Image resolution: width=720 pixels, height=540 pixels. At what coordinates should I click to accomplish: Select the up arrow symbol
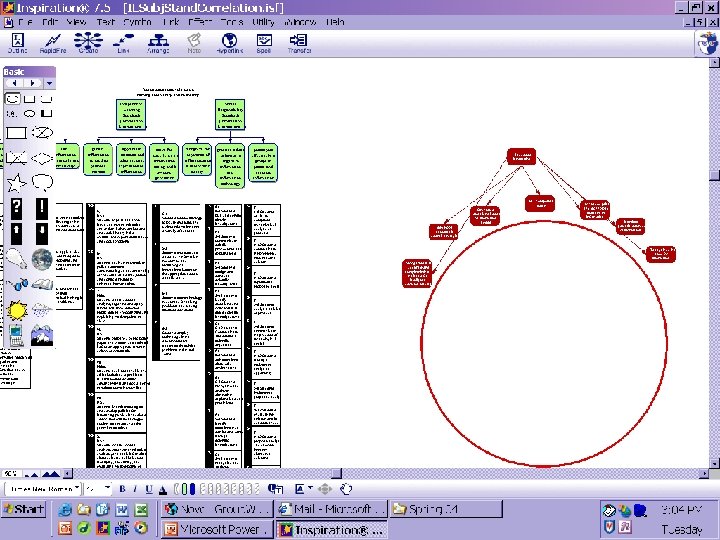coord(16,233)
